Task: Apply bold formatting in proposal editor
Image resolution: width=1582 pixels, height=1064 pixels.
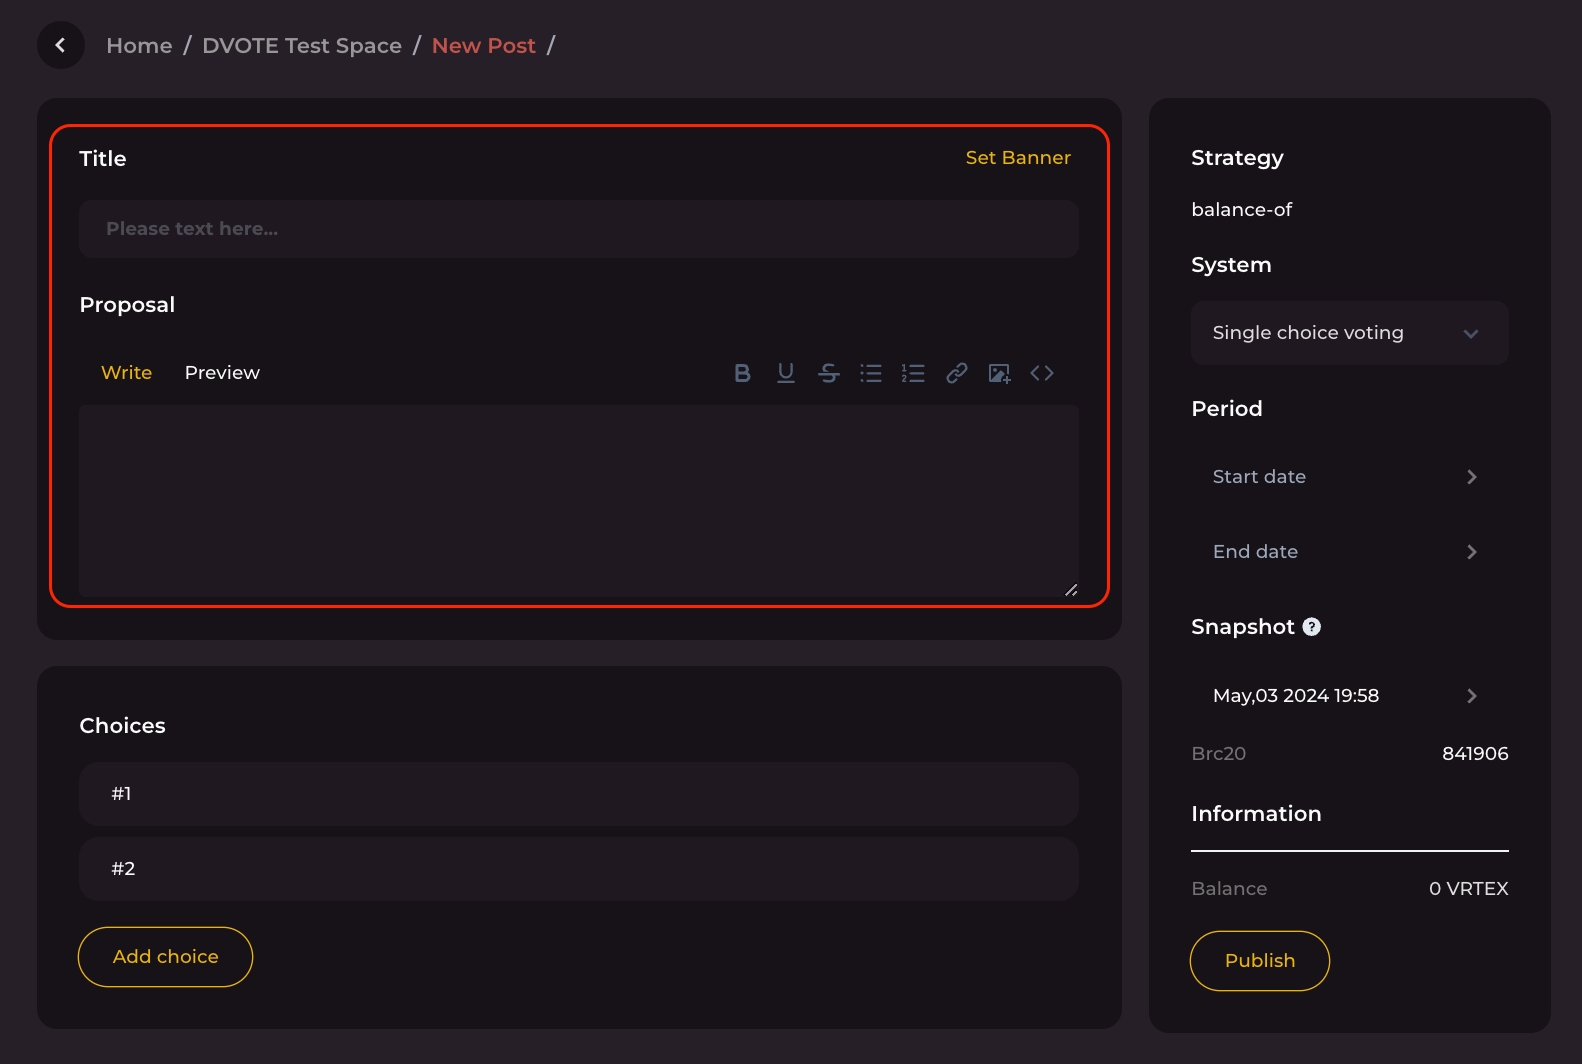Action: (x=742, y=373)
